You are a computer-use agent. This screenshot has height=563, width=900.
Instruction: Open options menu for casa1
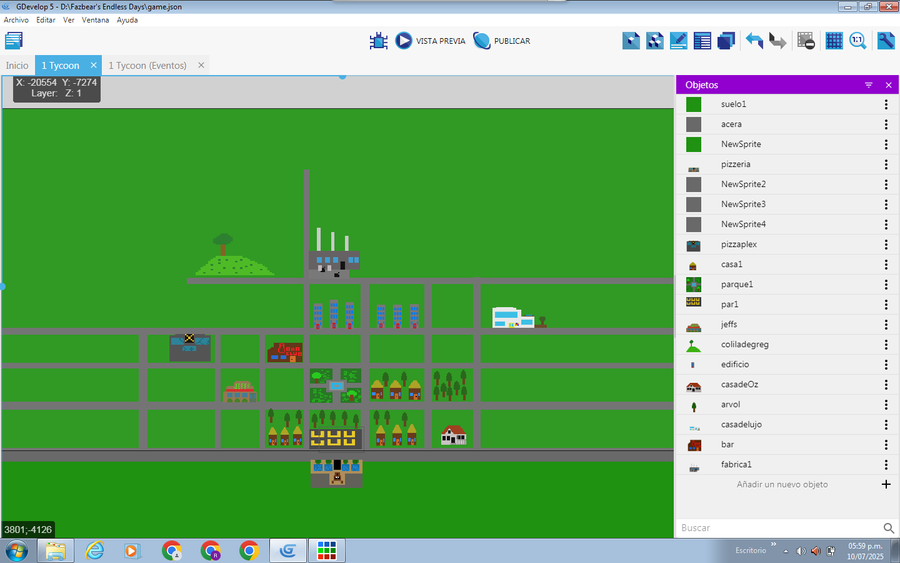point(886,265)
